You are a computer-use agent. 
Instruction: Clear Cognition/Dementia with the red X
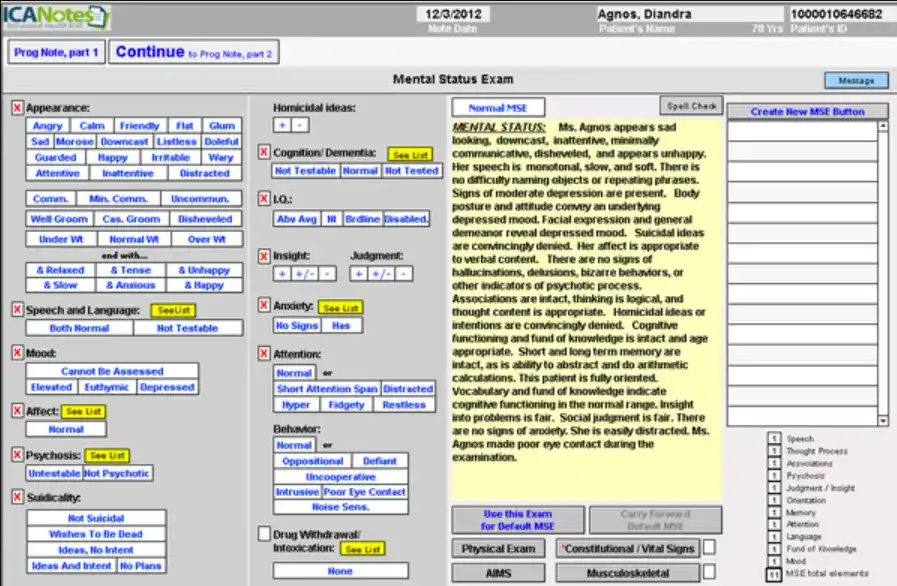pyautogui.click(x=265, y=152)
